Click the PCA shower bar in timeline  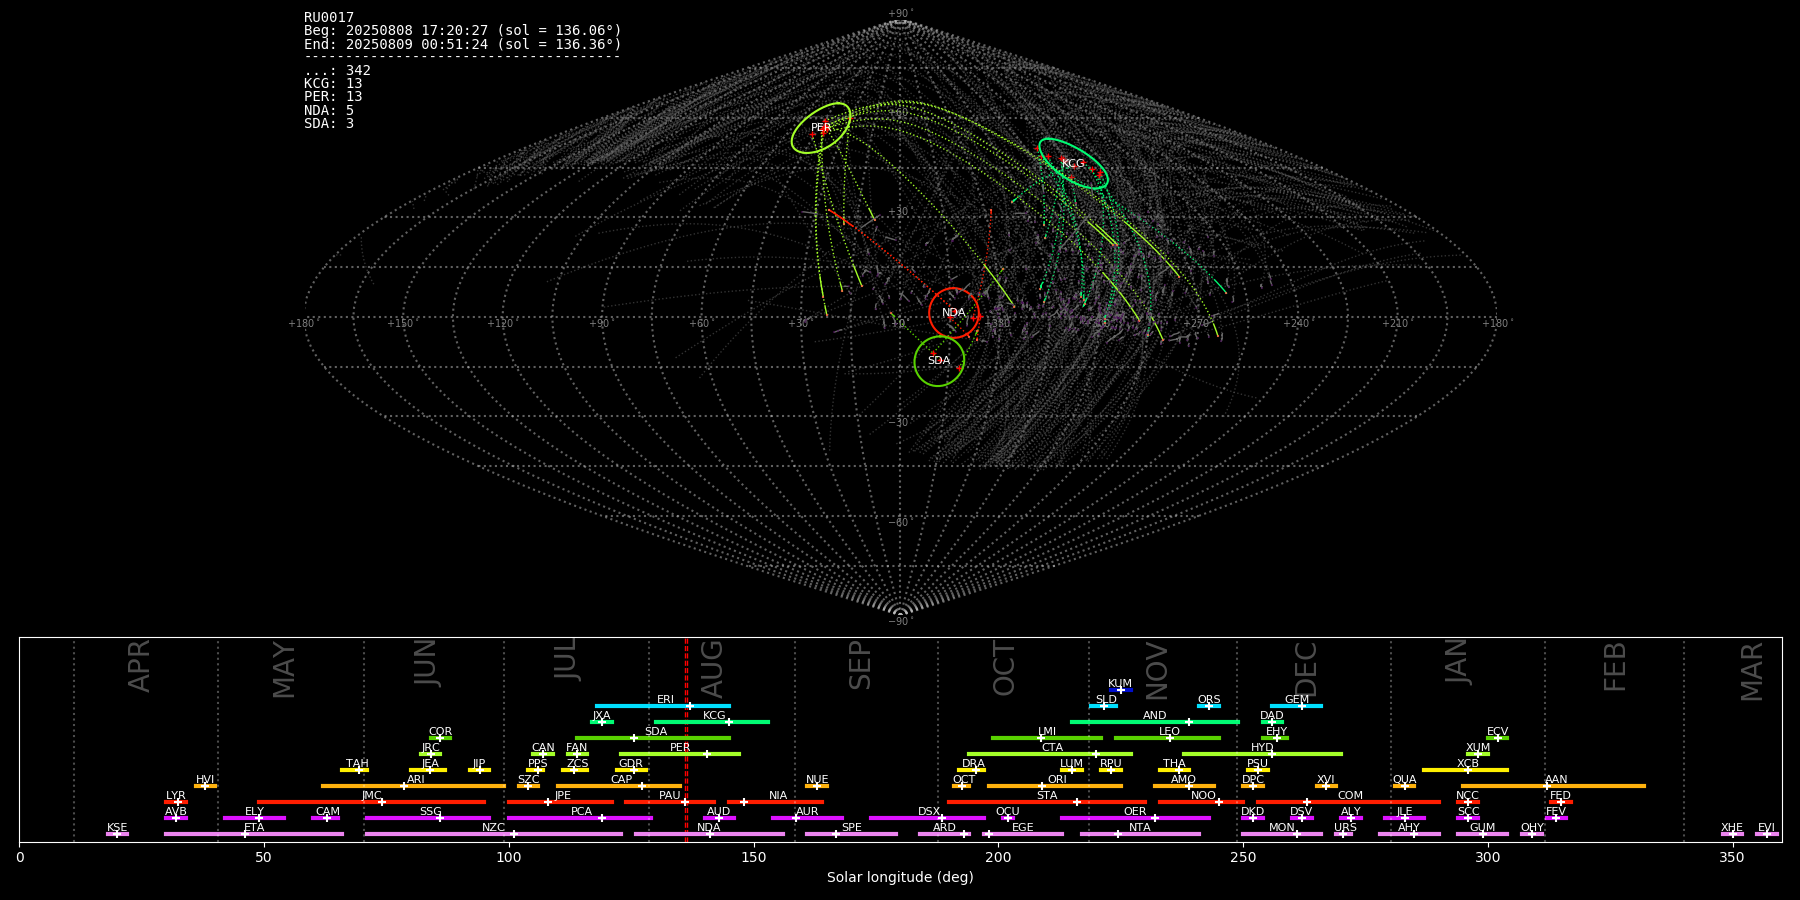580,818
